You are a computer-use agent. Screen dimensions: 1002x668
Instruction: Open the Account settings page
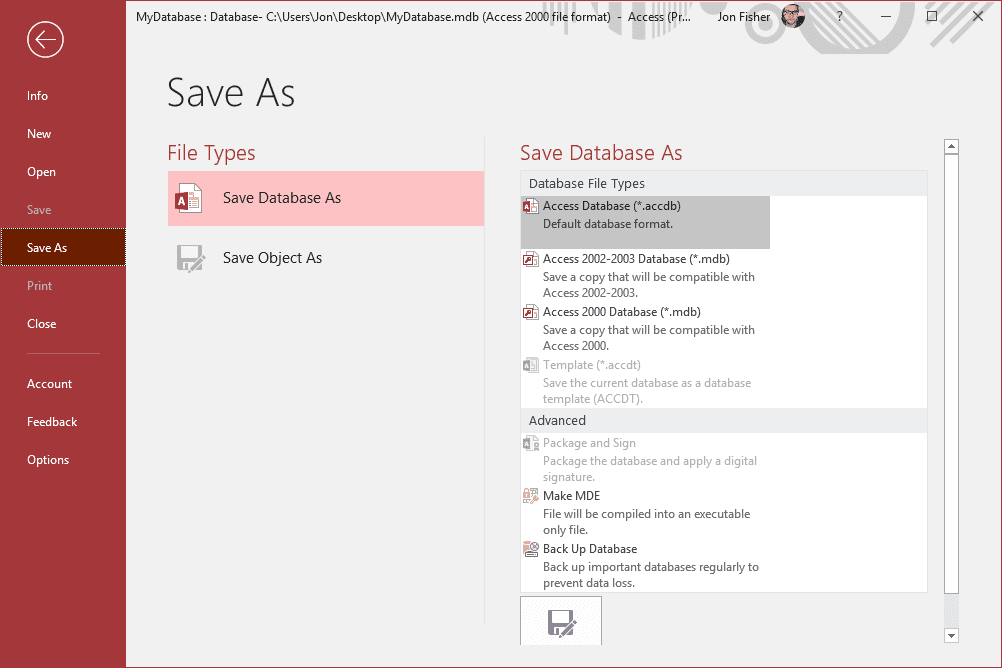(x=50, y=384)
